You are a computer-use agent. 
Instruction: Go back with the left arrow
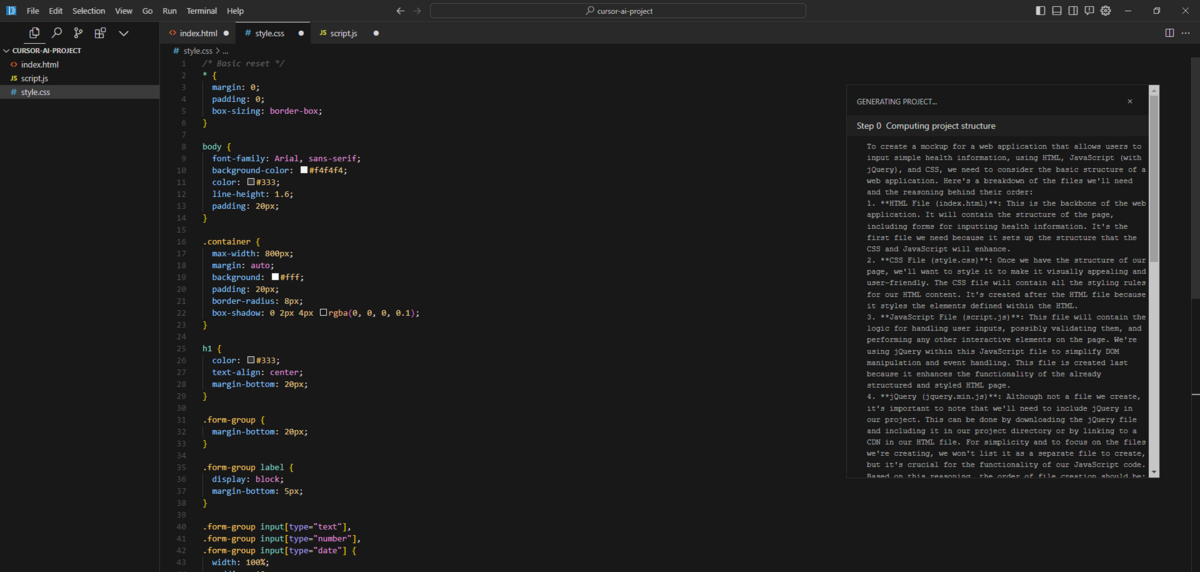pyautogui.click(x=401, y=10)
